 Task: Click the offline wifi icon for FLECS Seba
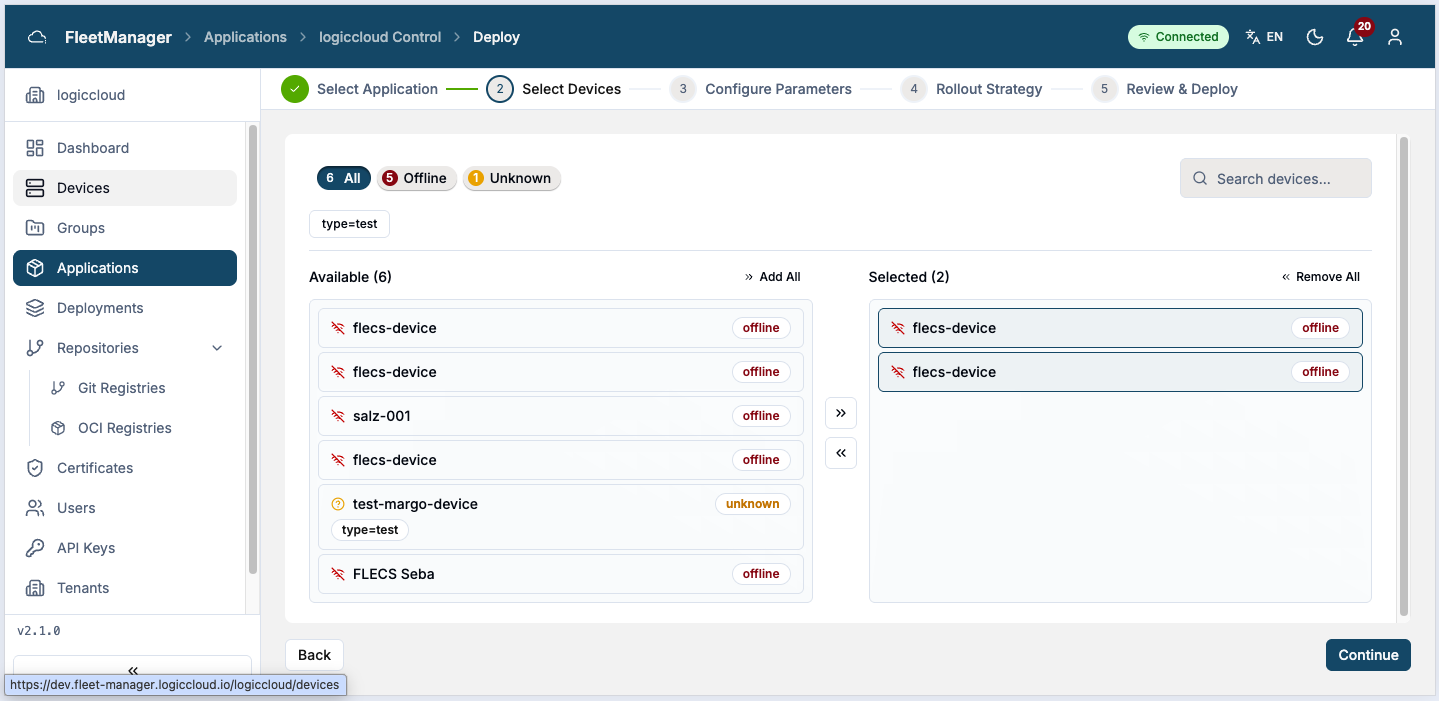coord(338,574)
